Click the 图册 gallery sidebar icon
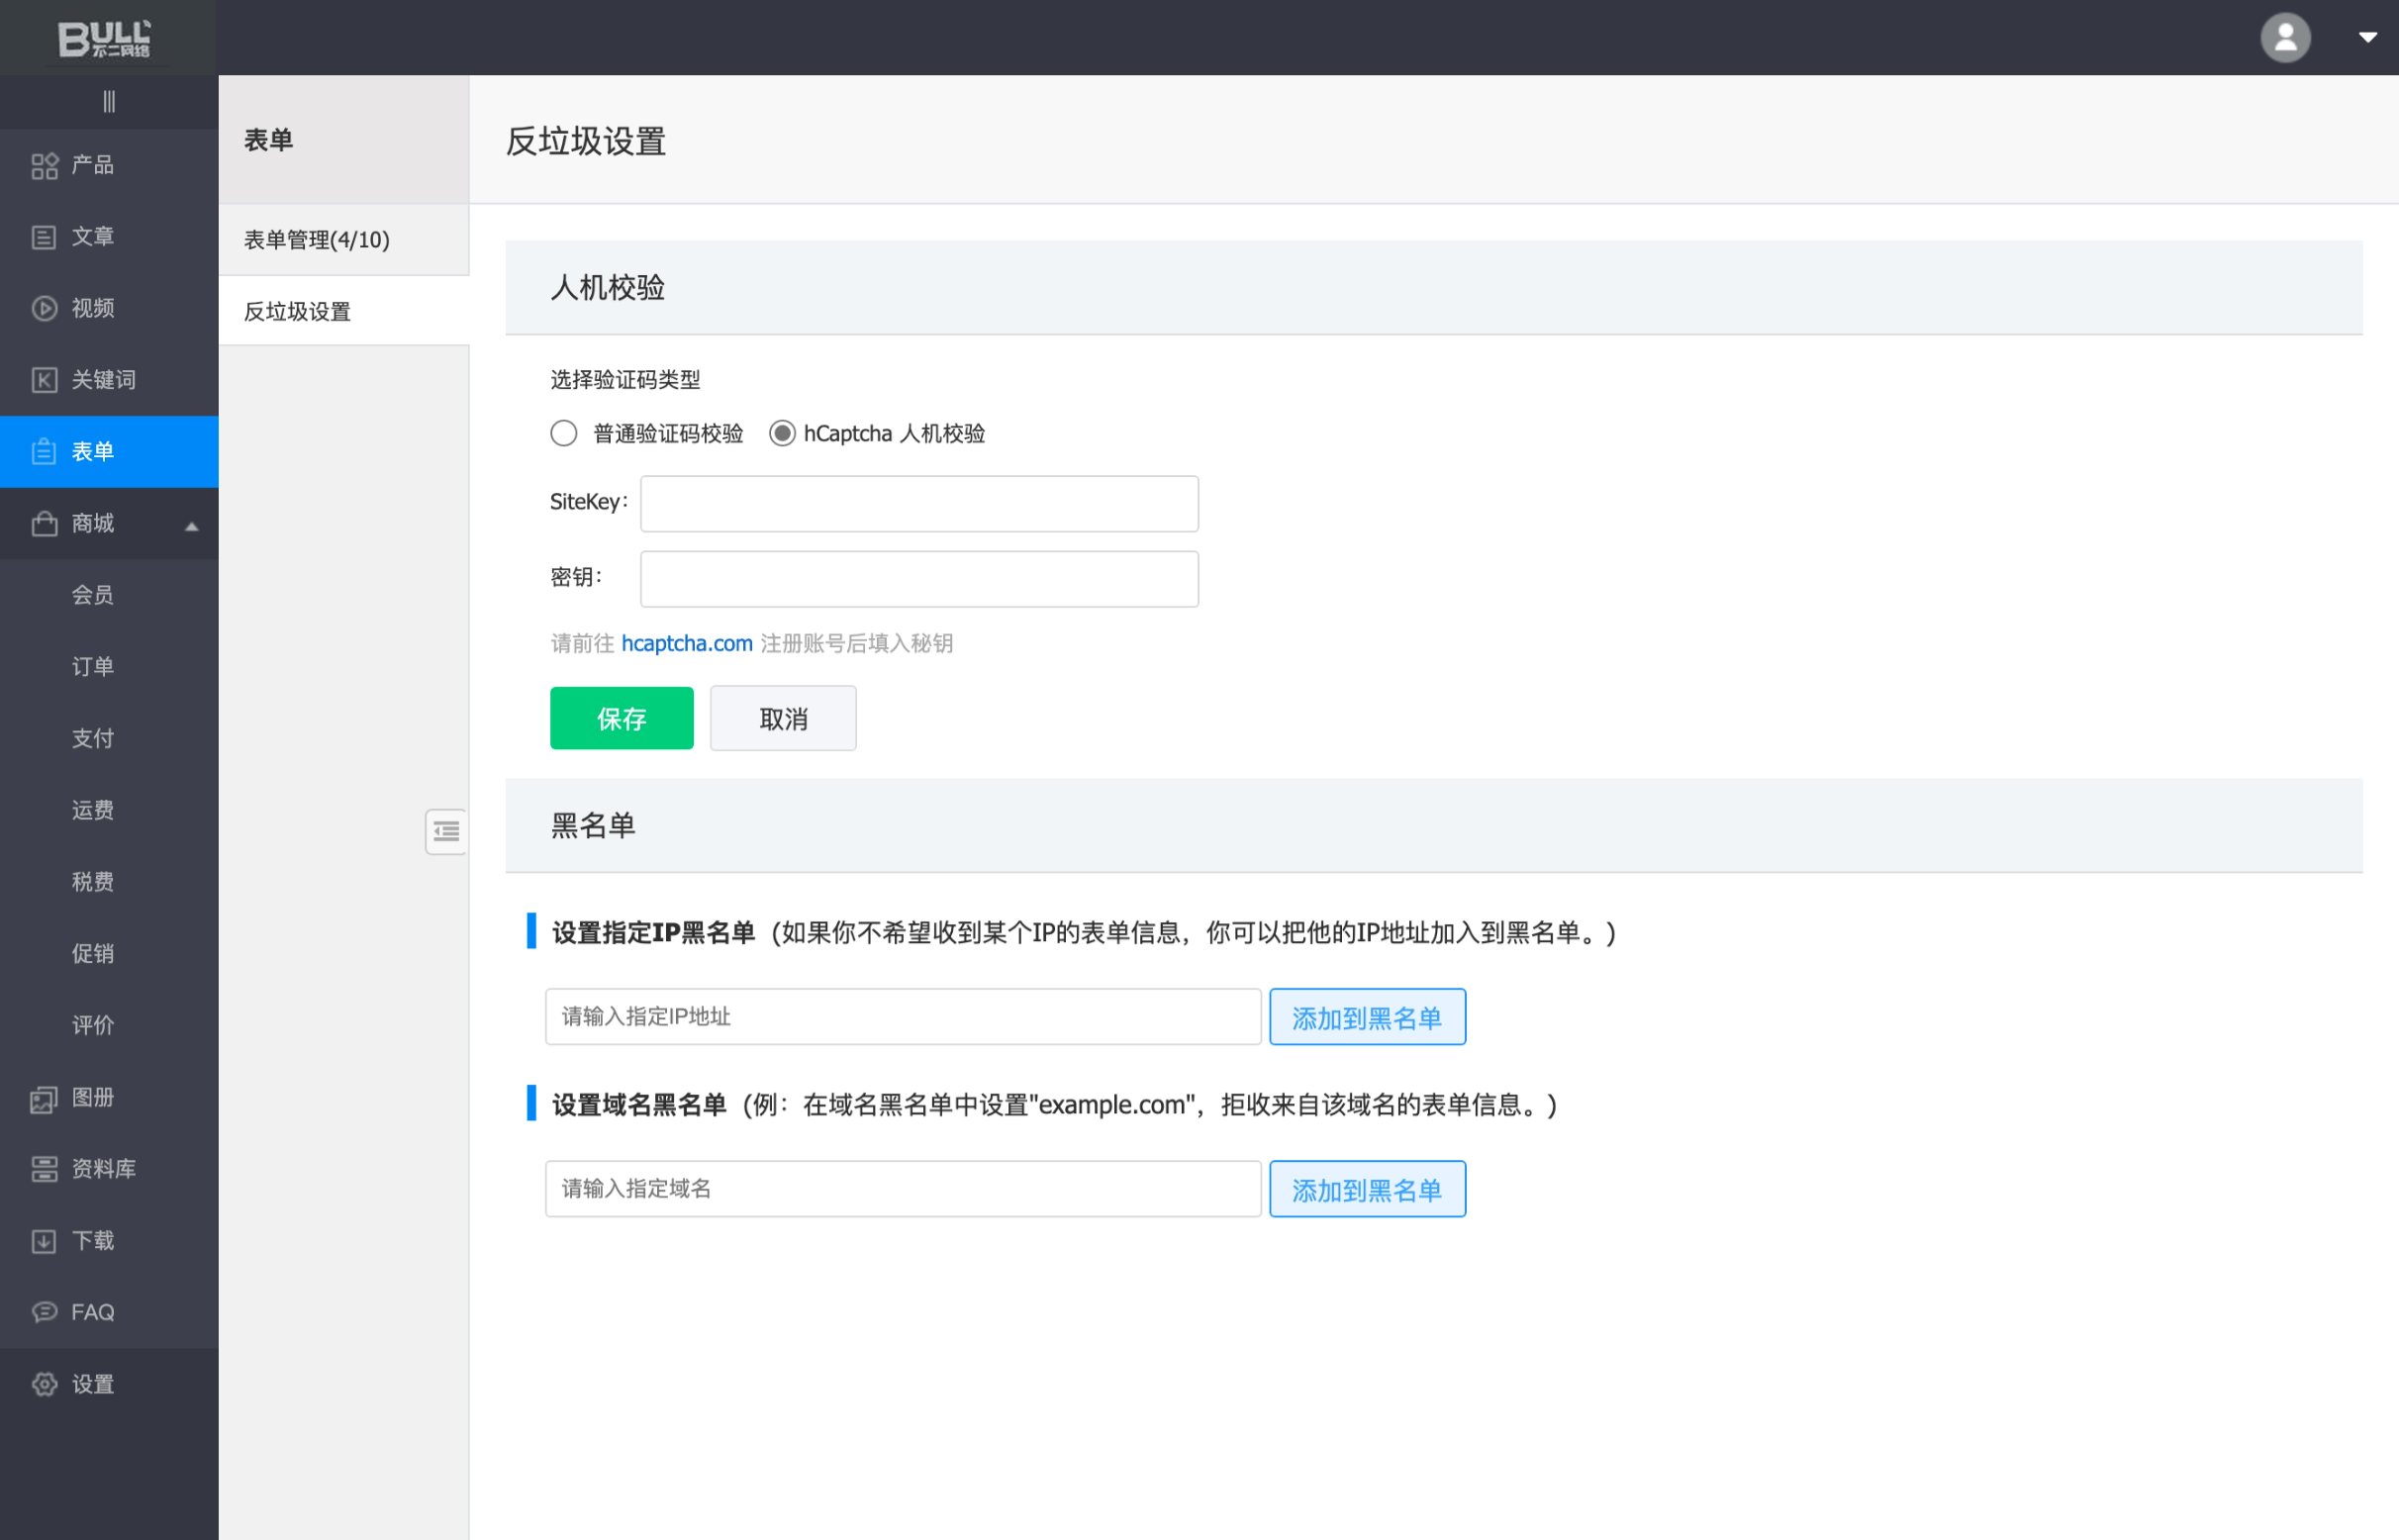The image size is (2399, 1540). (x=44, y=1099)
